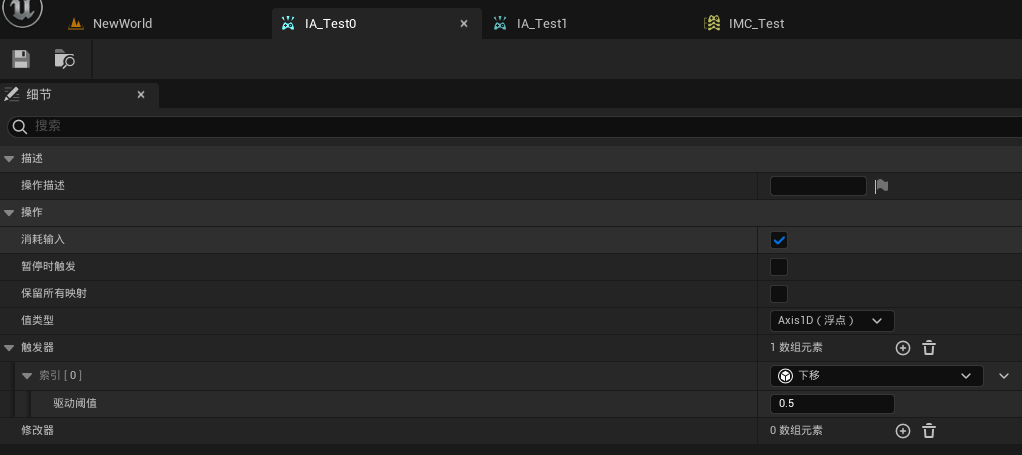
Task: Open the 下移 trigger type dropdown
Action: click(x=876, y=376)
